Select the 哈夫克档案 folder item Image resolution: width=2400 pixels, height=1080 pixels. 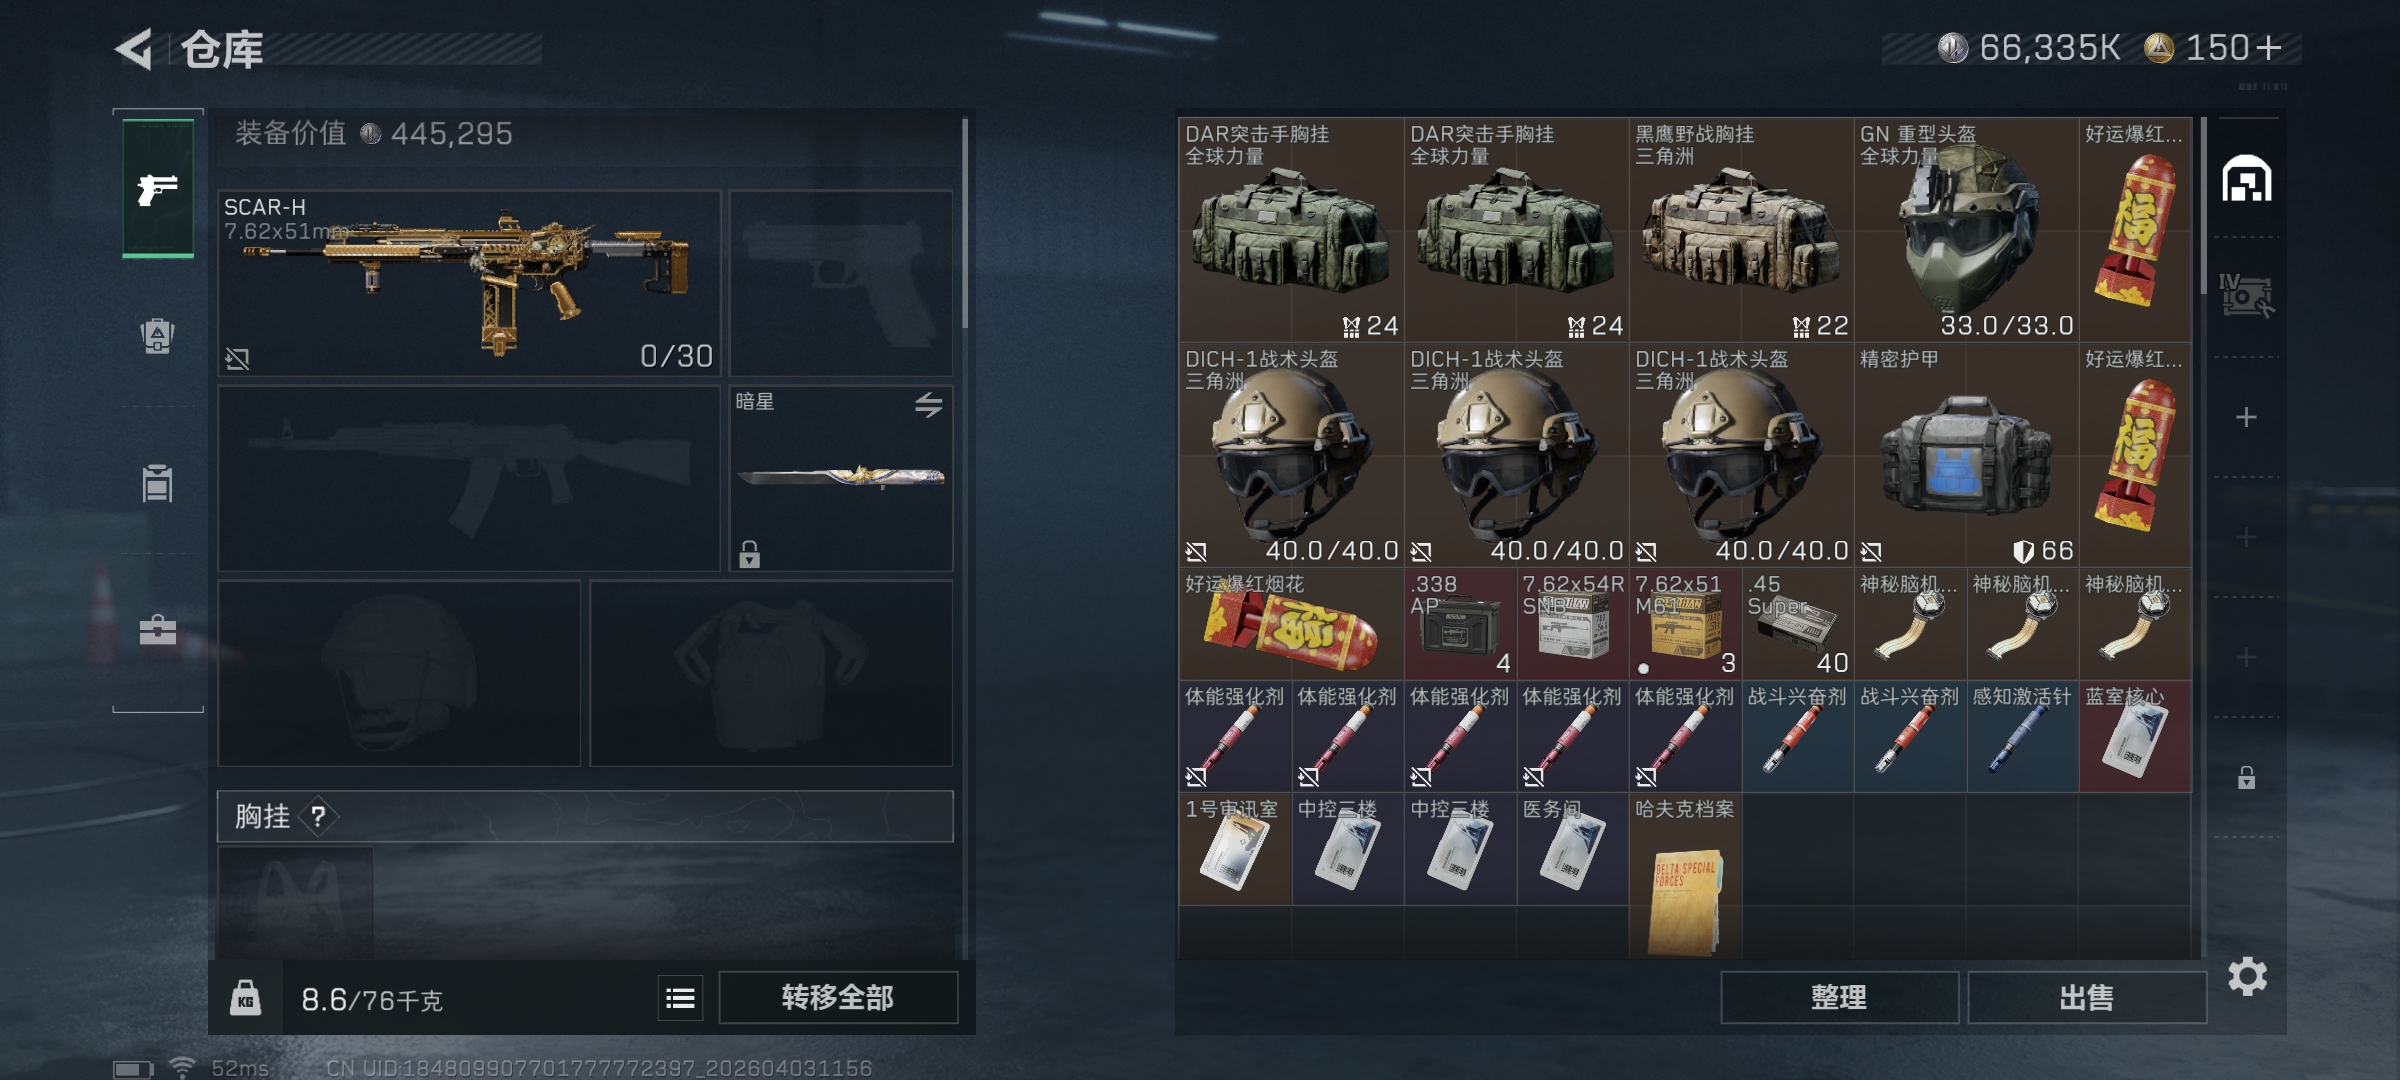point(1685,876)
